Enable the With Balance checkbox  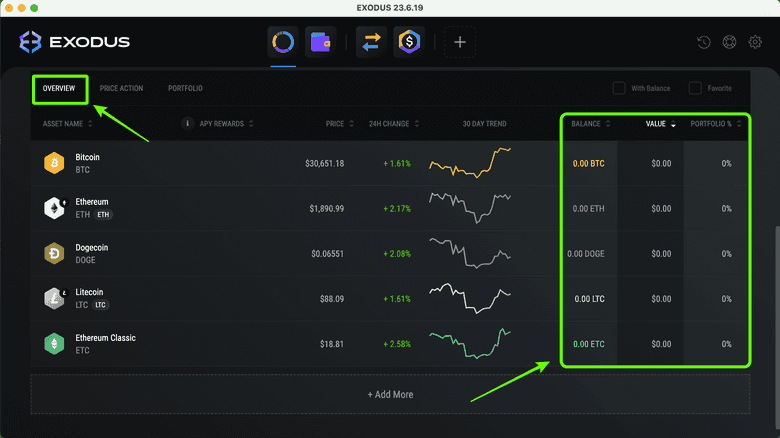click(619, 88)
